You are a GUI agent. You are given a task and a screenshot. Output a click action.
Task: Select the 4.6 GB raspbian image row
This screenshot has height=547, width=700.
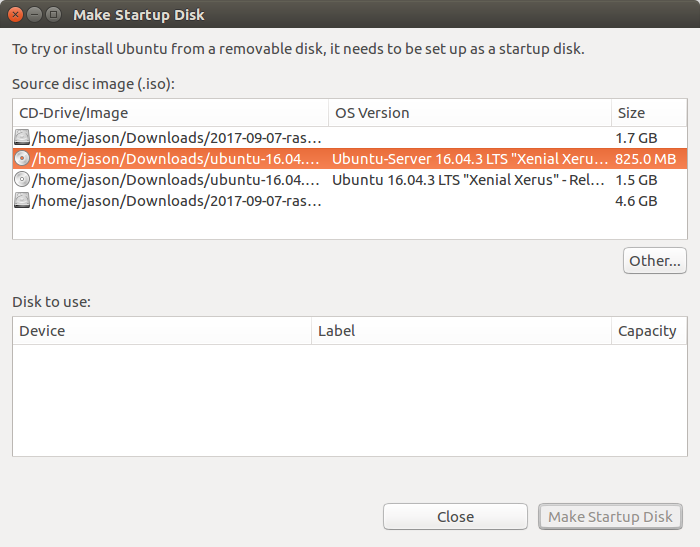[x=350, y=200]
